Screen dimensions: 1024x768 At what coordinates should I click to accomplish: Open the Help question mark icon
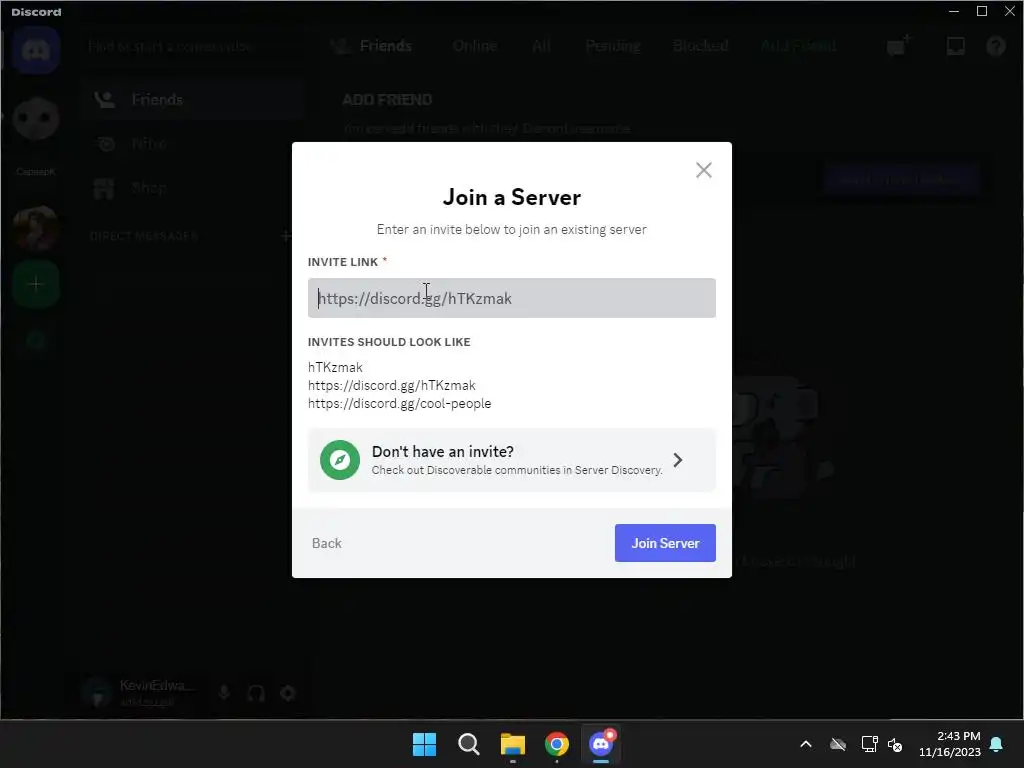coord(996,46)
